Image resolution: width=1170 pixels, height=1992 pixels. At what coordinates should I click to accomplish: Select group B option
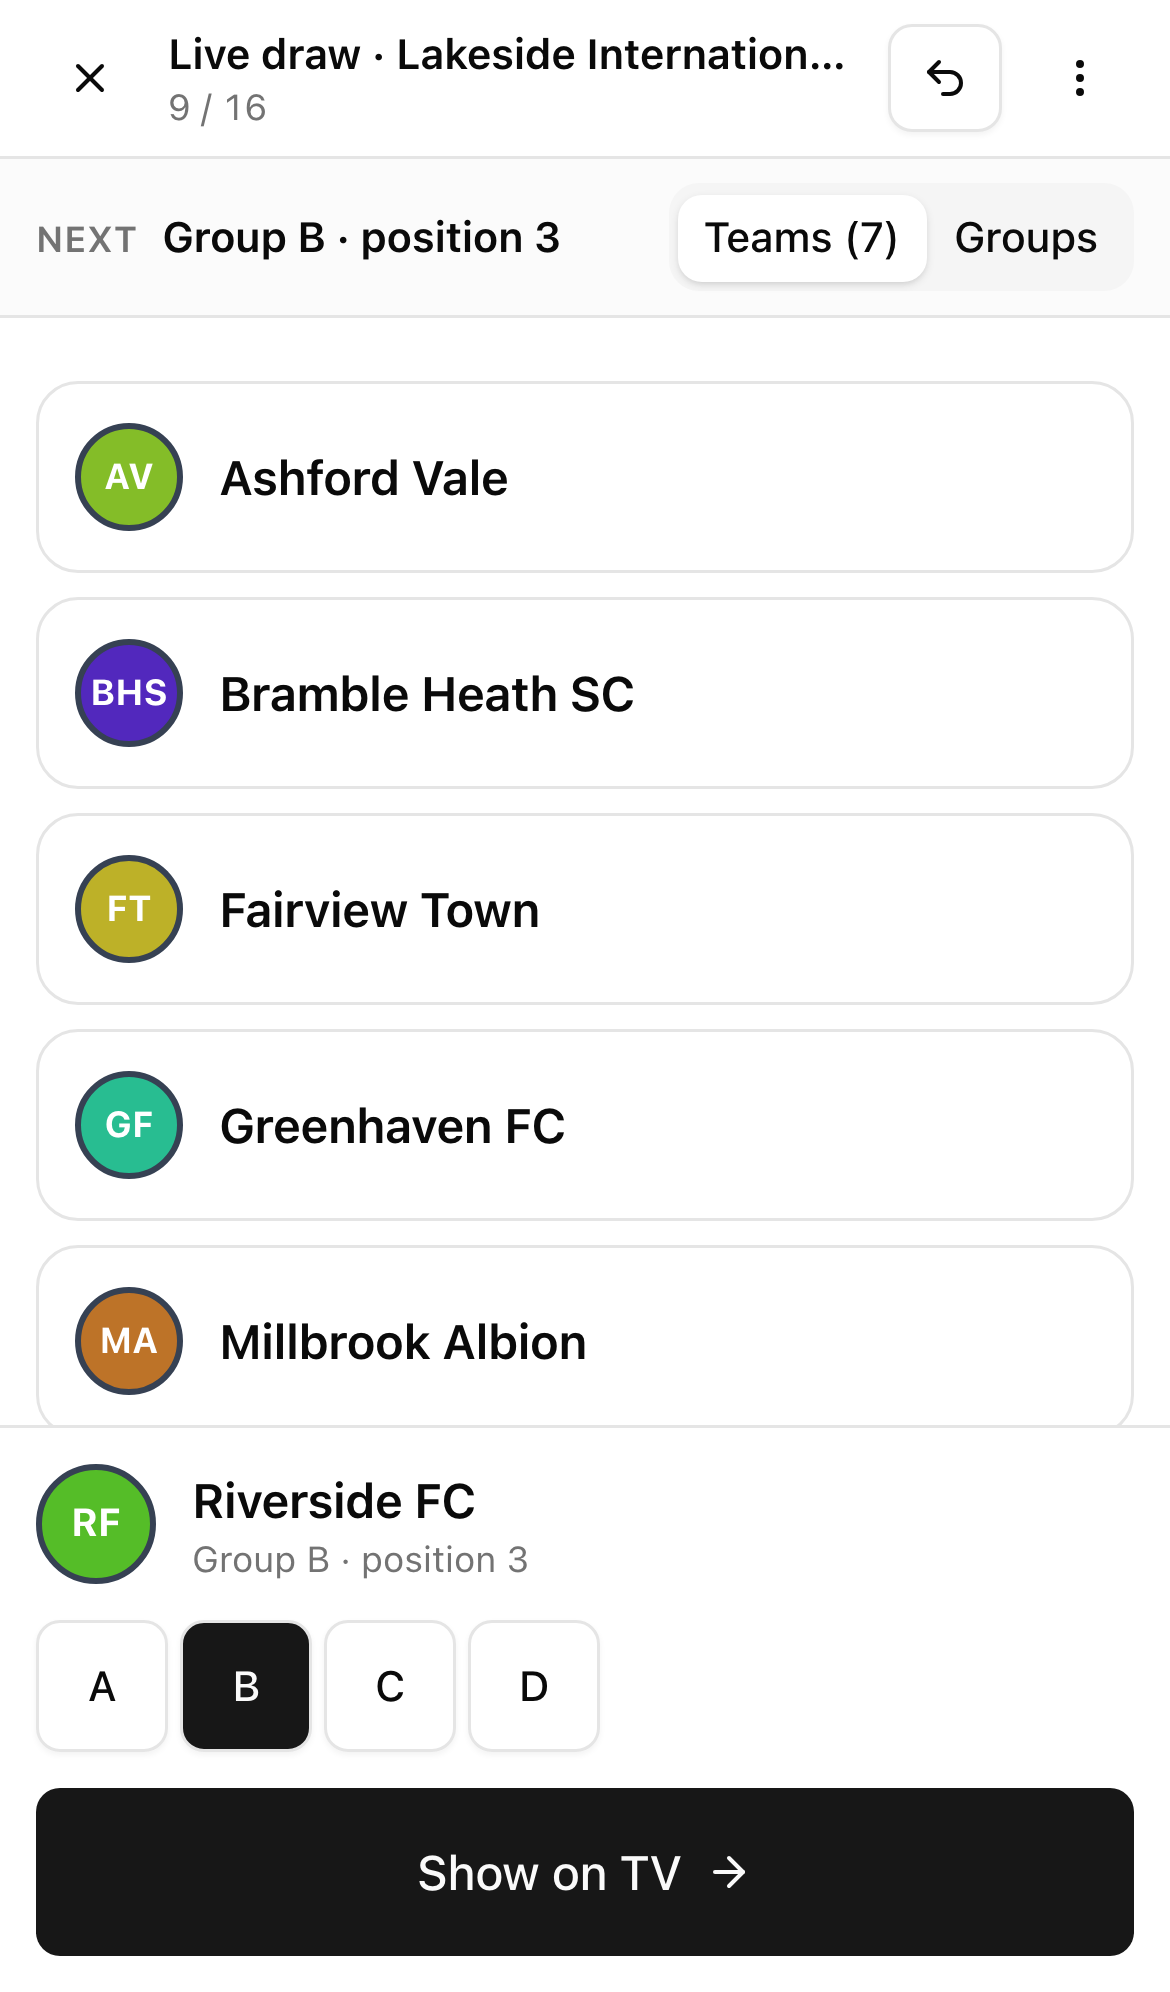click(x=246, y=1686)
